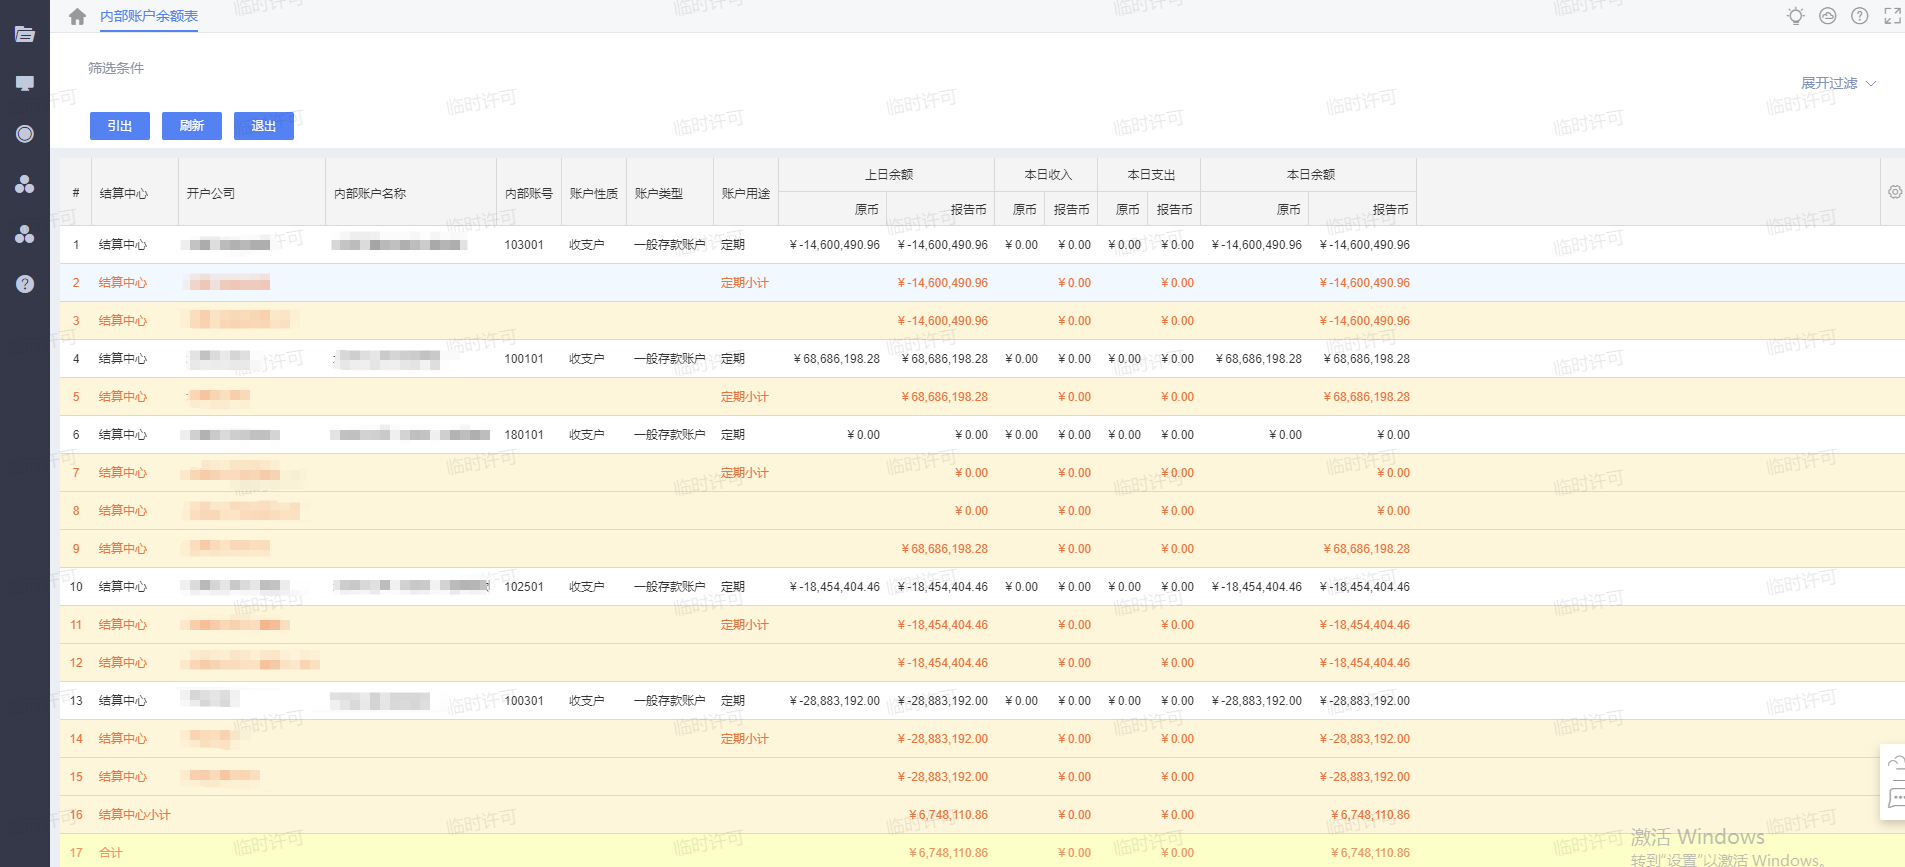The width and height of the screenshot is (1905, 867).
Task: Open the folder icon in left sidebar
Action: tap(25, 34)
